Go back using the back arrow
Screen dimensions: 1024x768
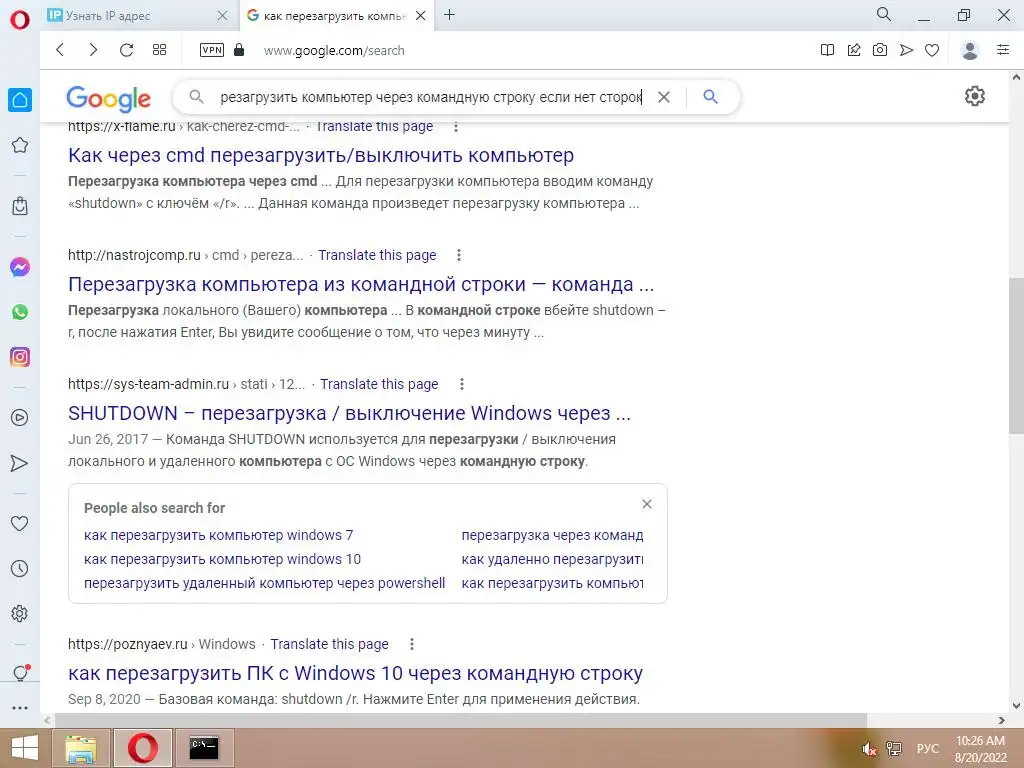pos(60,50)
